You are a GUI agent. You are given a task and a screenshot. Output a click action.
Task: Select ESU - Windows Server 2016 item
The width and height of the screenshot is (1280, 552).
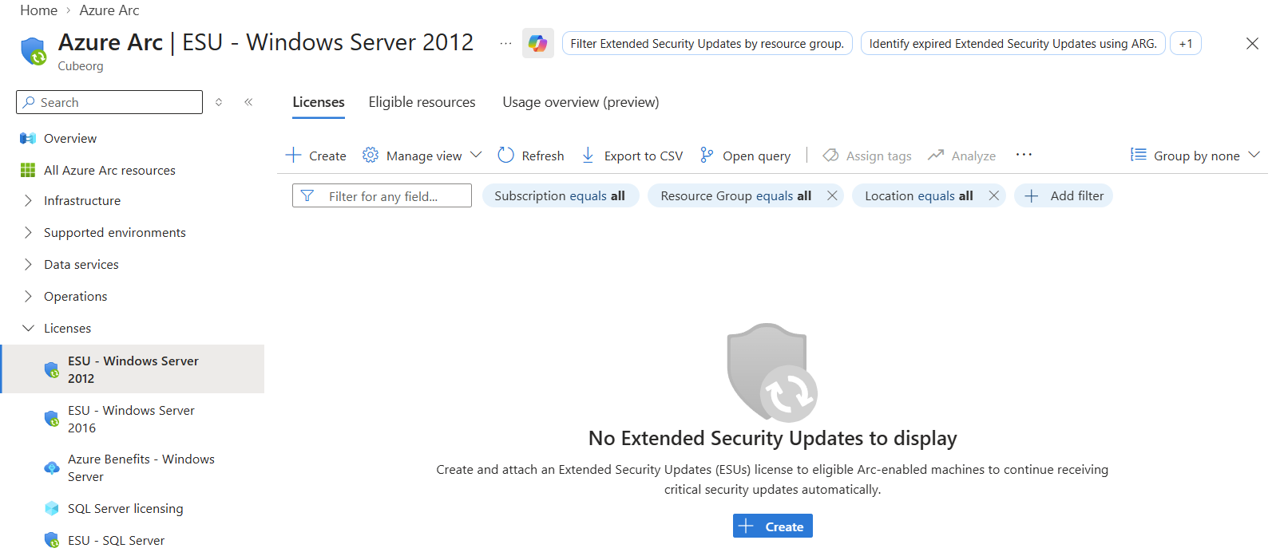pos(132,419)
